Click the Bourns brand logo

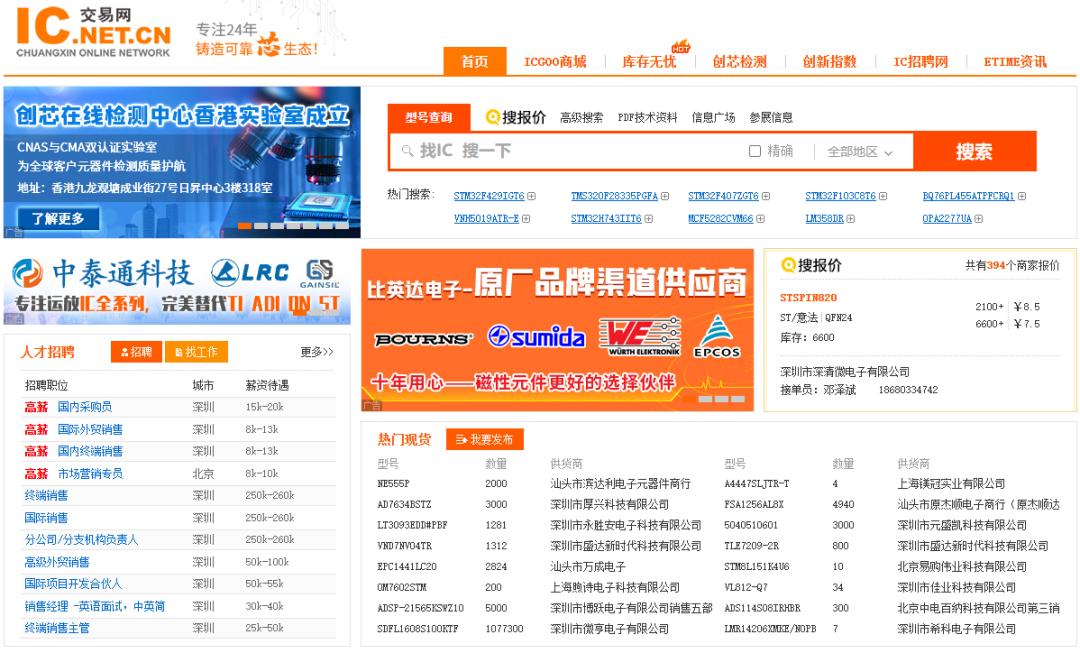tap(424, 339)
